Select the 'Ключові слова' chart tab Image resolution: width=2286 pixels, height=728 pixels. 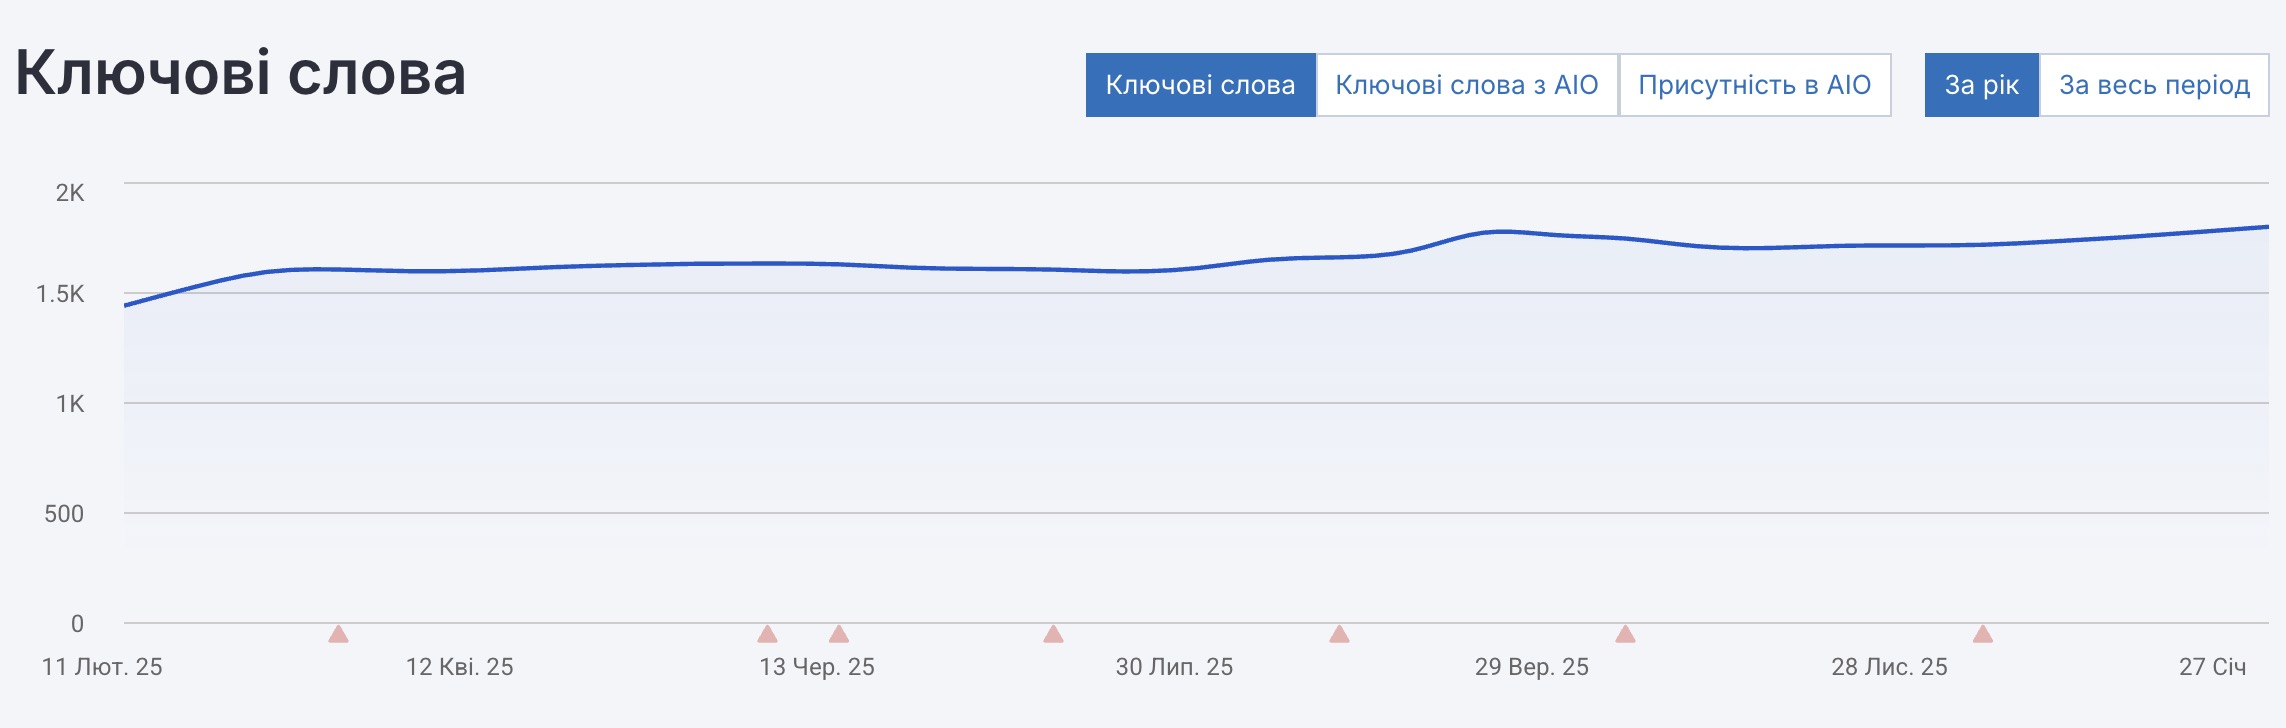(x=1200, y=85)
